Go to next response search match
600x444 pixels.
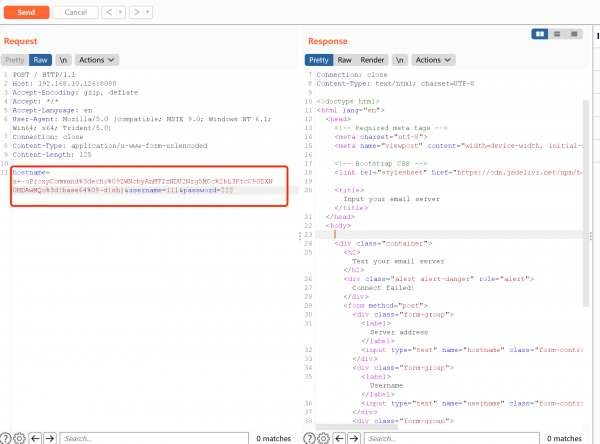[x=353, y=437]
